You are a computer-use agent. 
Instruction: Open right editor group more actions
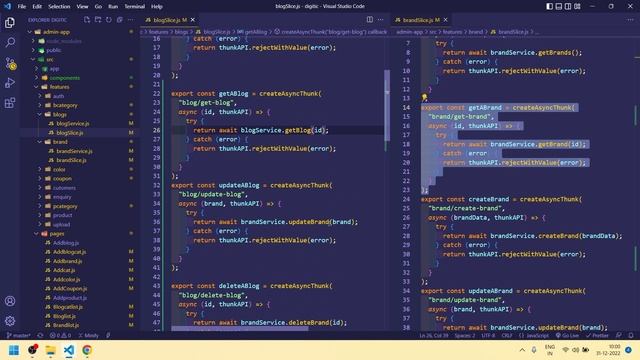[x=631, y=20]
